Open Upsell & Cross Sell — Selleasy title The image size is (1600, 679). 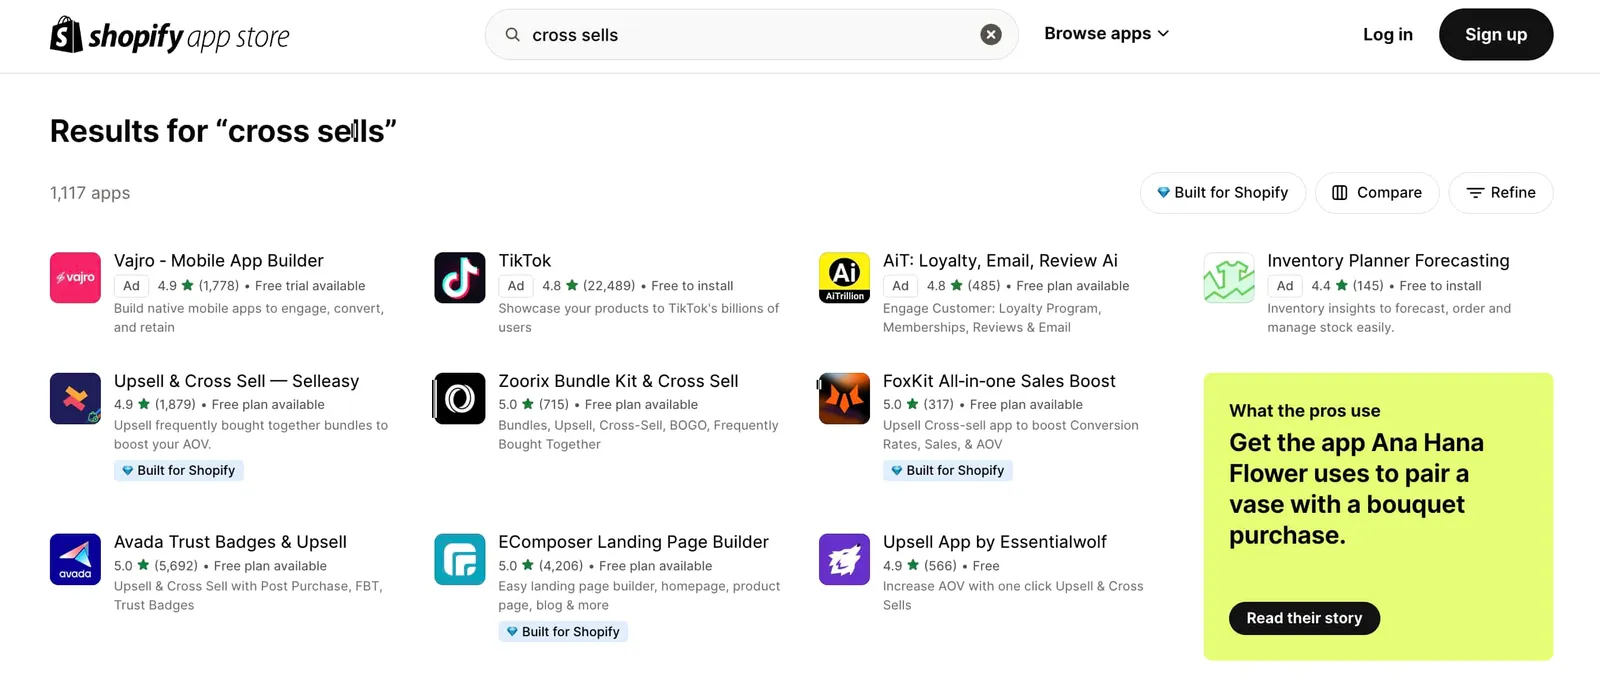[x=237, y=381]
